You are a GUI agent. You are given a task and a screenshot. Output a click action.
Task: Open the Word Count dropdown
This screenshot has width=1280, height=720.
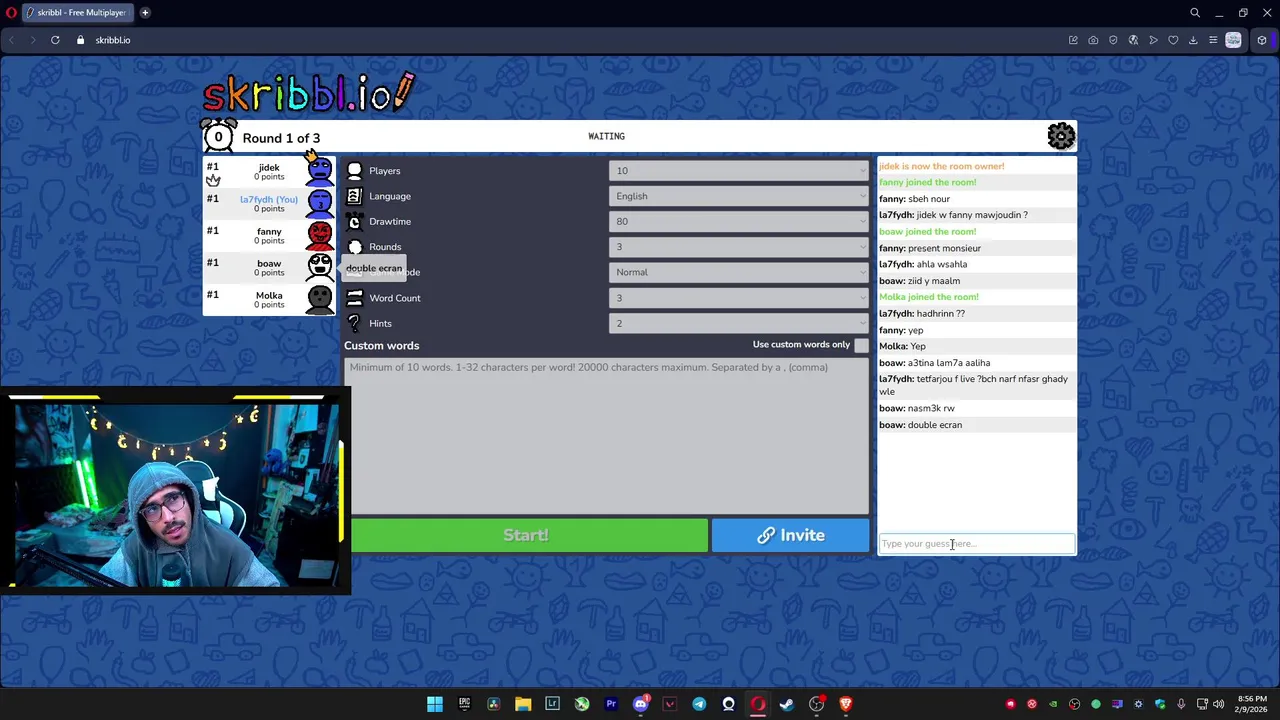point(738,298)
